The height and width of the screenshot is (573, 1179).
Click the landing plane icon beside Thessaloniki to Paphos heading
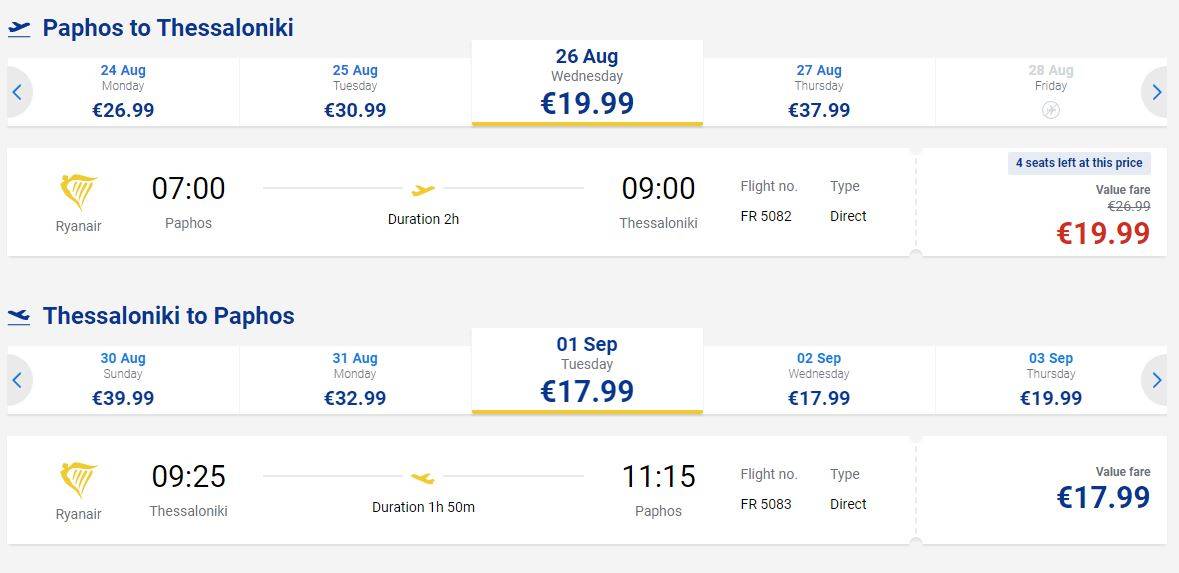(19, 317)
